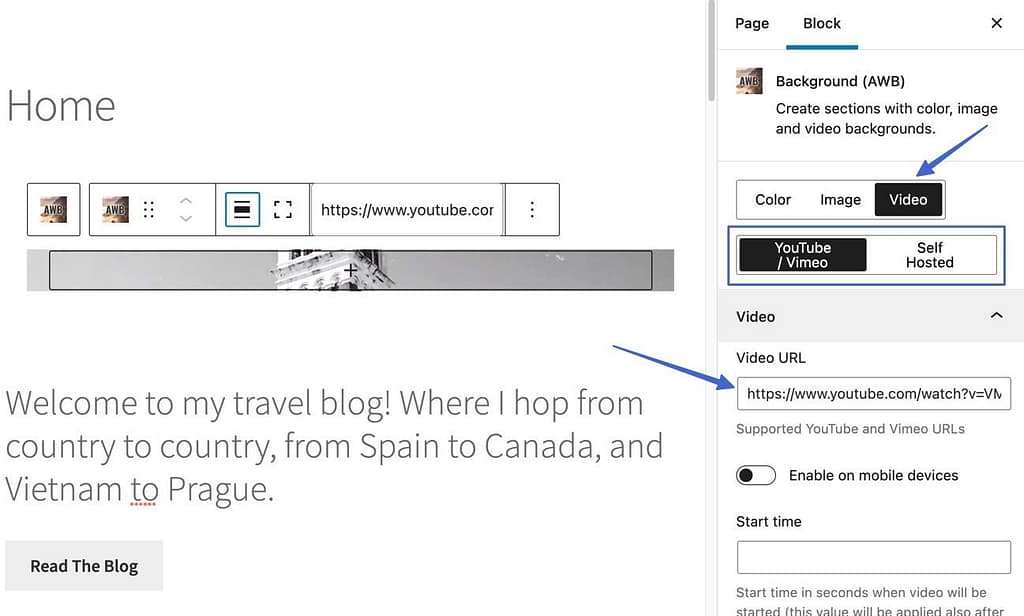Collapse the Video settings section chevron
Screen dimensions: 1024x616
(x=996, y=315)
